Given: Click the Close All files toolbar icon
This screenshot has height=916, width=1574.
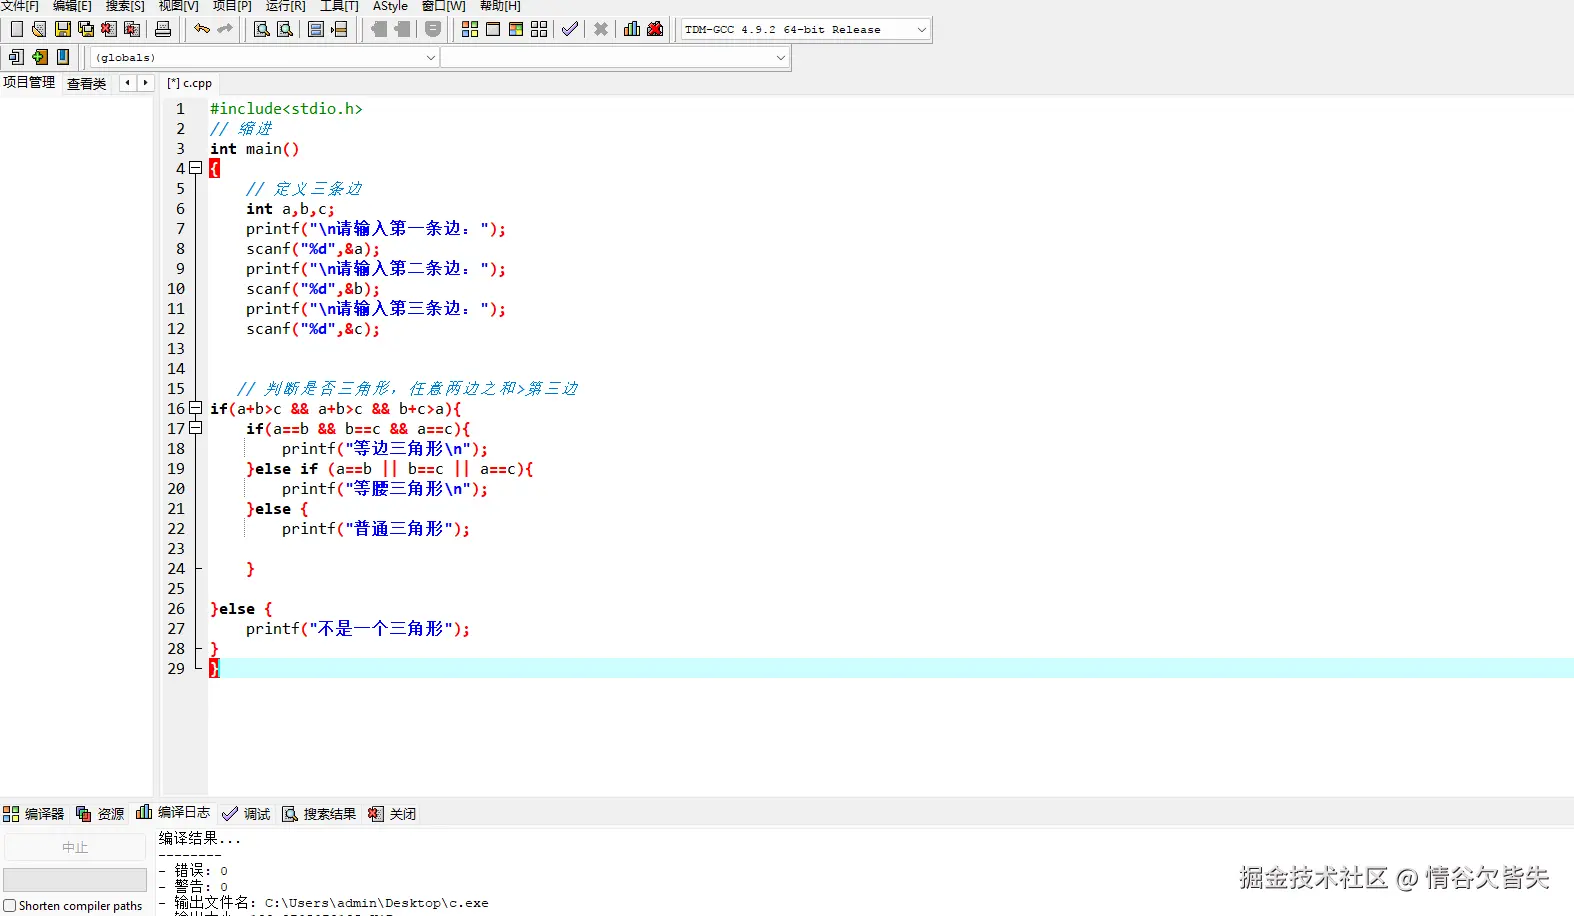Looking at the screenshot, I should (x=131, y=29).
